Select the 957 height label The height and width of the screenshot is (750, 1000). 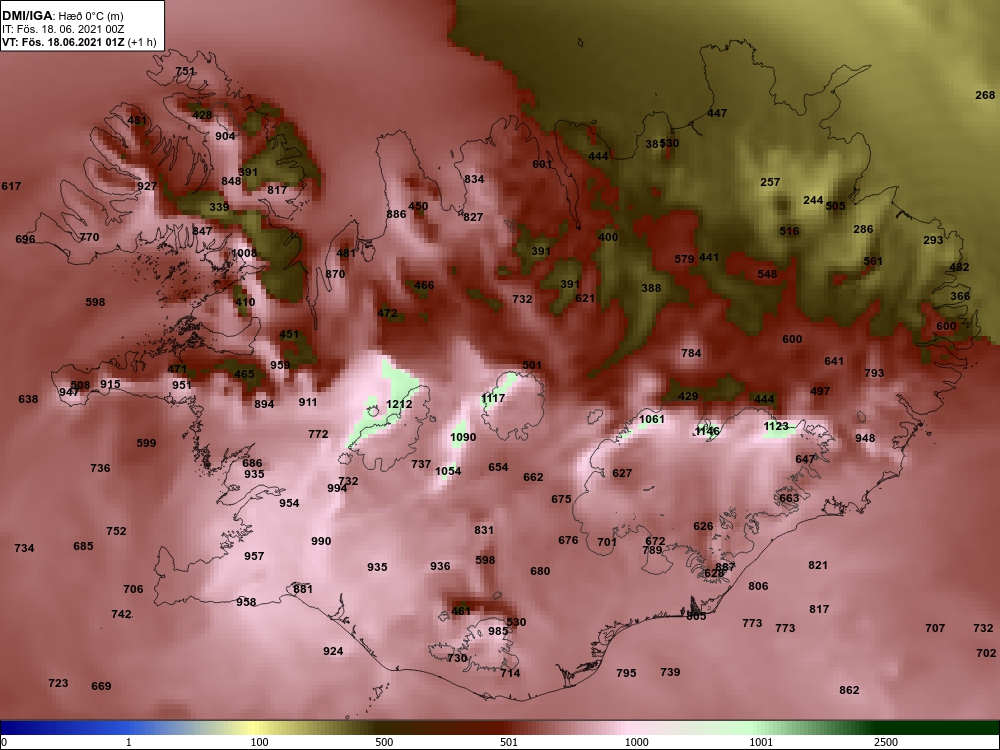[x=254, y=556]
